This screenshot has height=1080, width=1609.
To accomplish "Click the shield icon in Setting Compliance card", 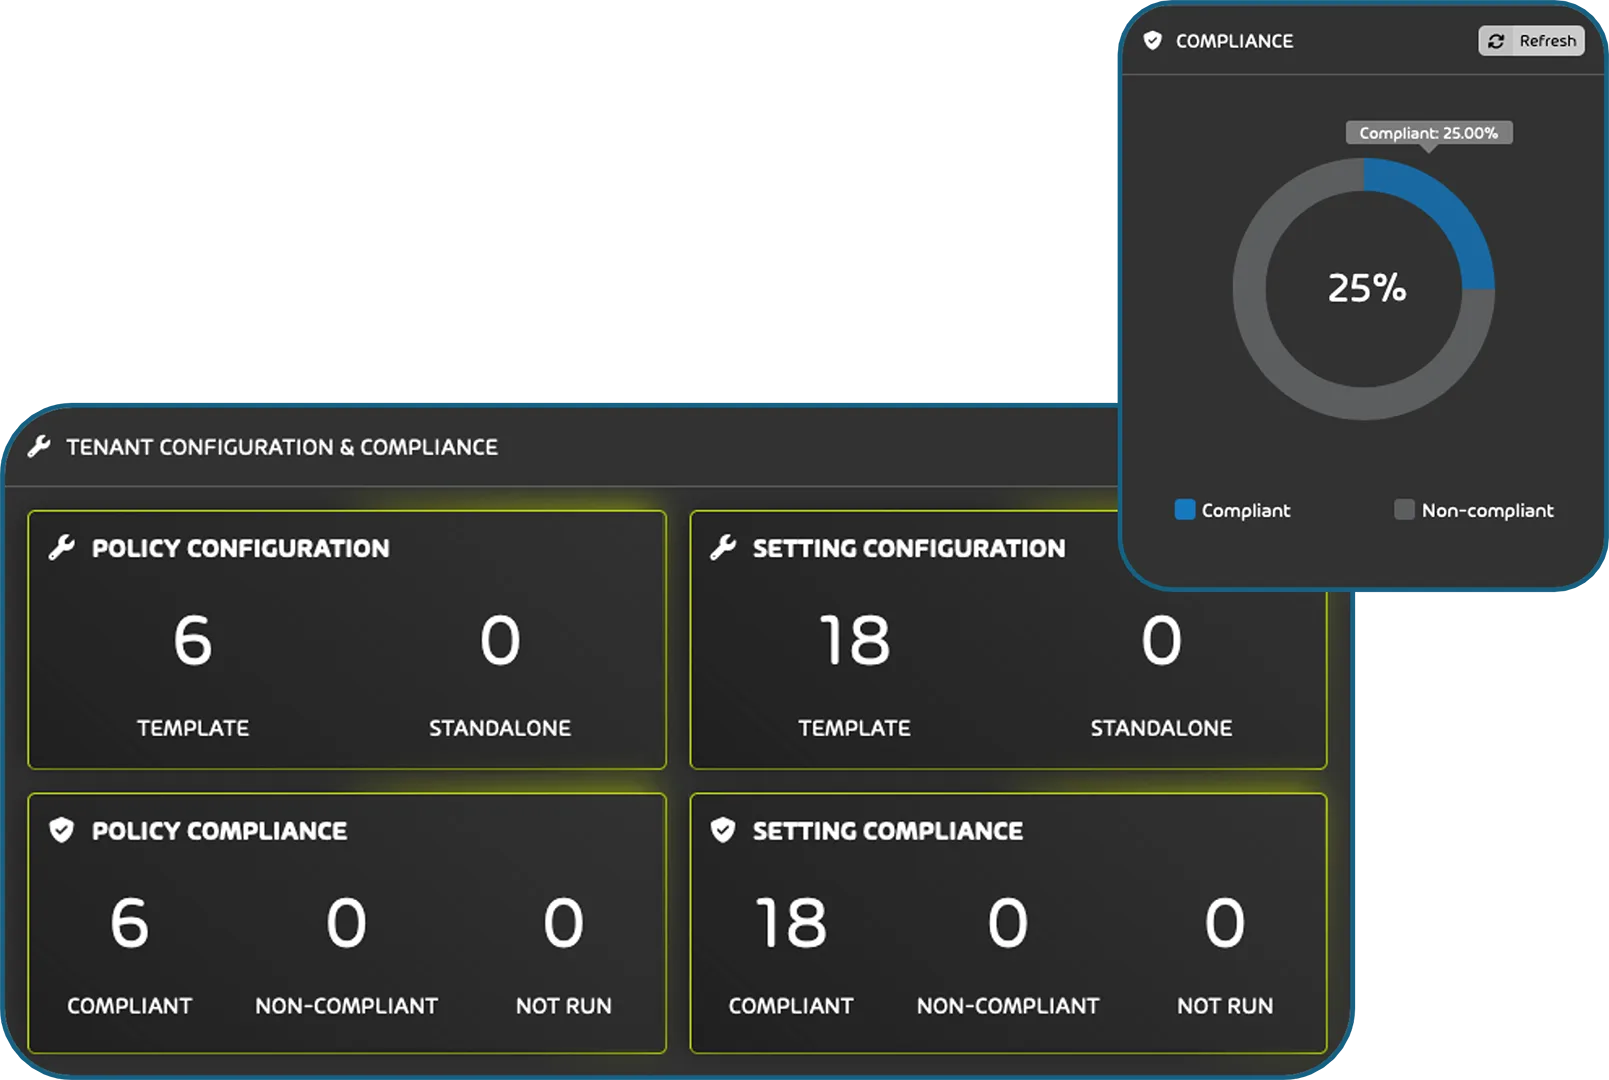I will (723, 830).
